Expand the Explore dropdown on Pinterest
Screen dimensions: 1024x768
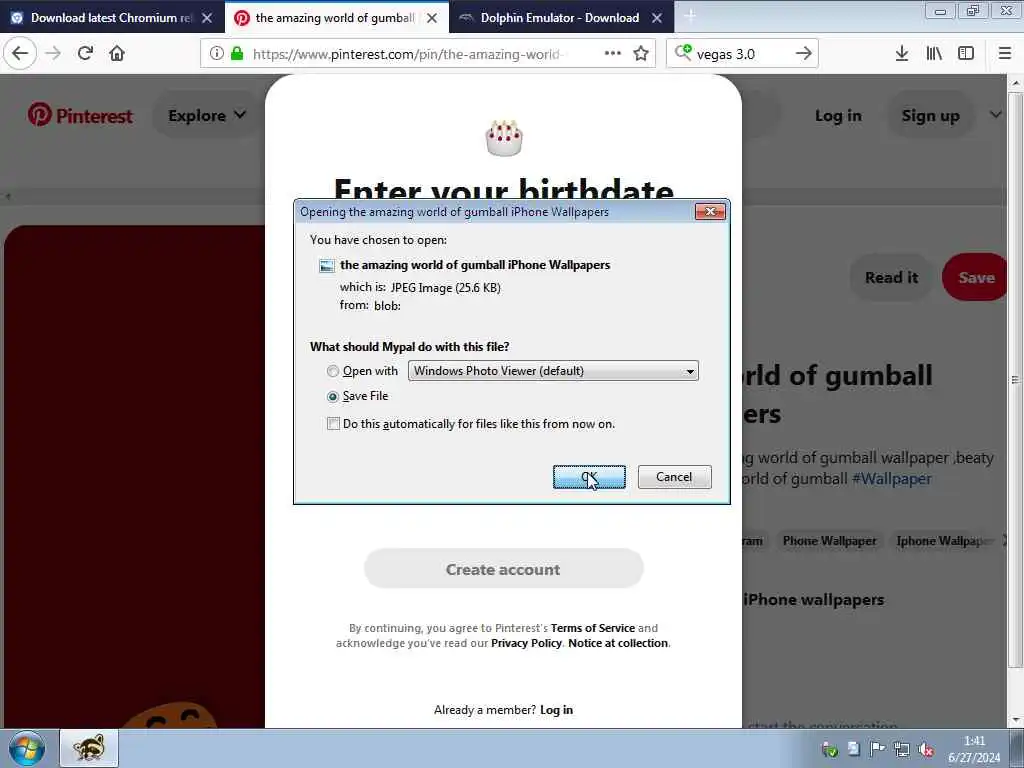click(206, 116)
